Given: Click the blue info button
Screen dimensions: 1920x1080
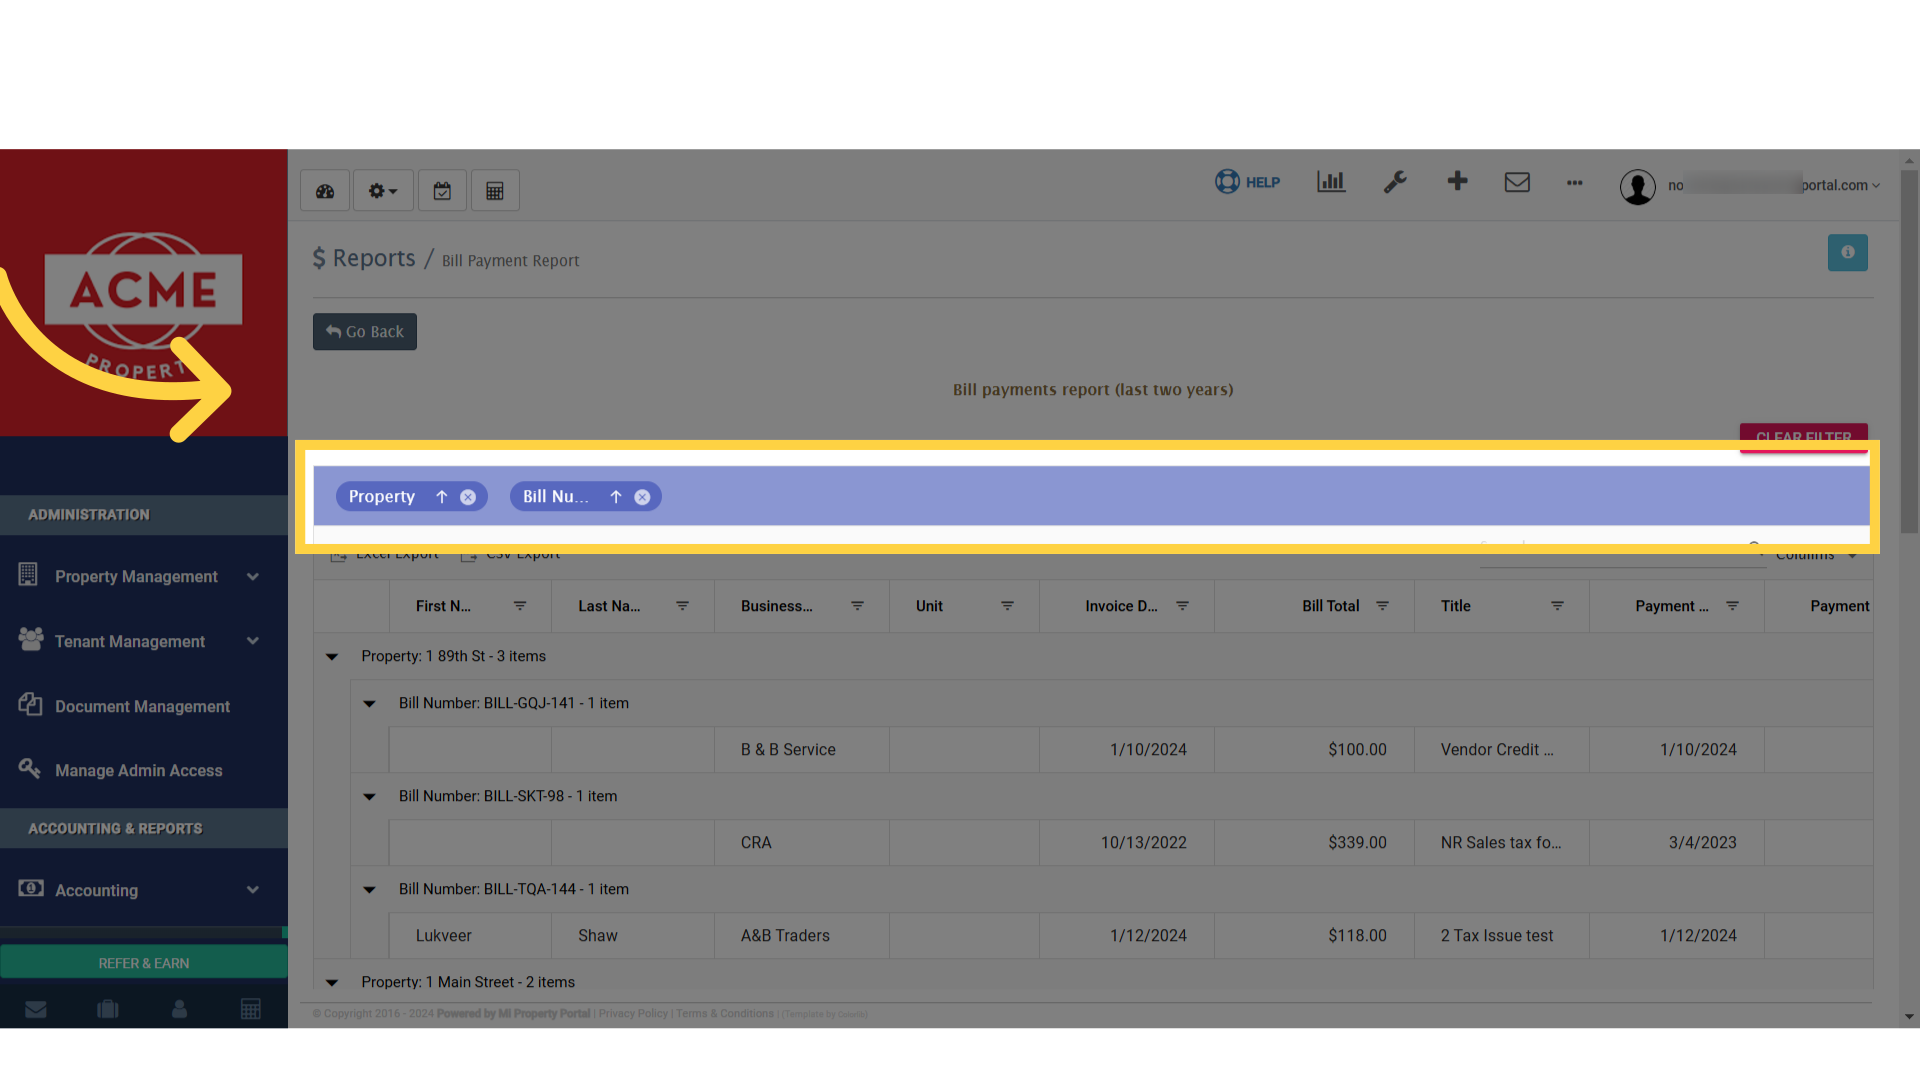Looking at the screenshot, I should click(x=1848, y=253).
